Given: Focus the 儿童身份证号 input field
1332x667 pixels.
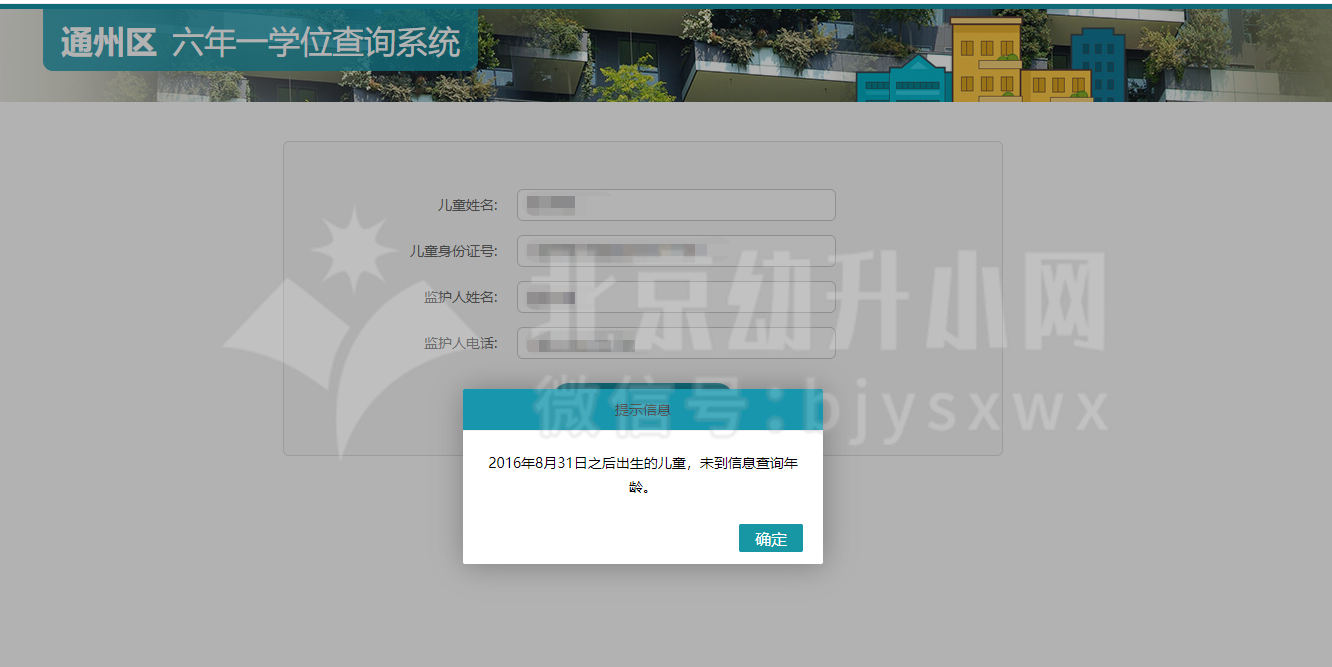Looking at the screenshot, I should 676,251.
